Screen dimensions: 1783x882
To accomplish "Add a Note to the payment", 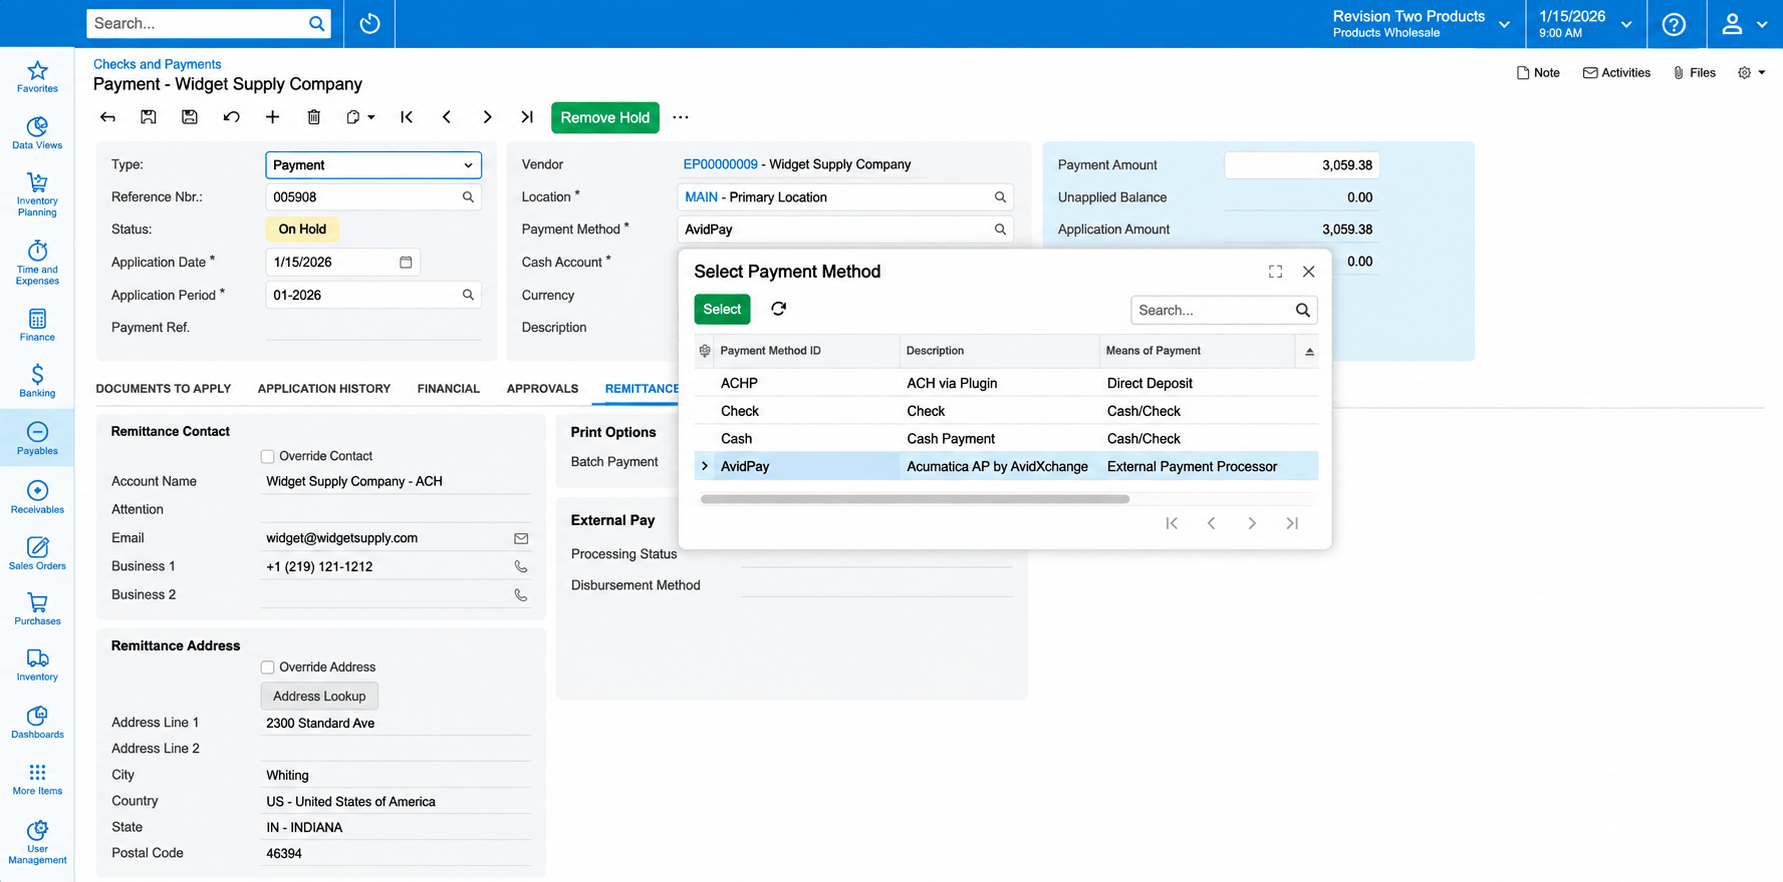I will 1538,73.
